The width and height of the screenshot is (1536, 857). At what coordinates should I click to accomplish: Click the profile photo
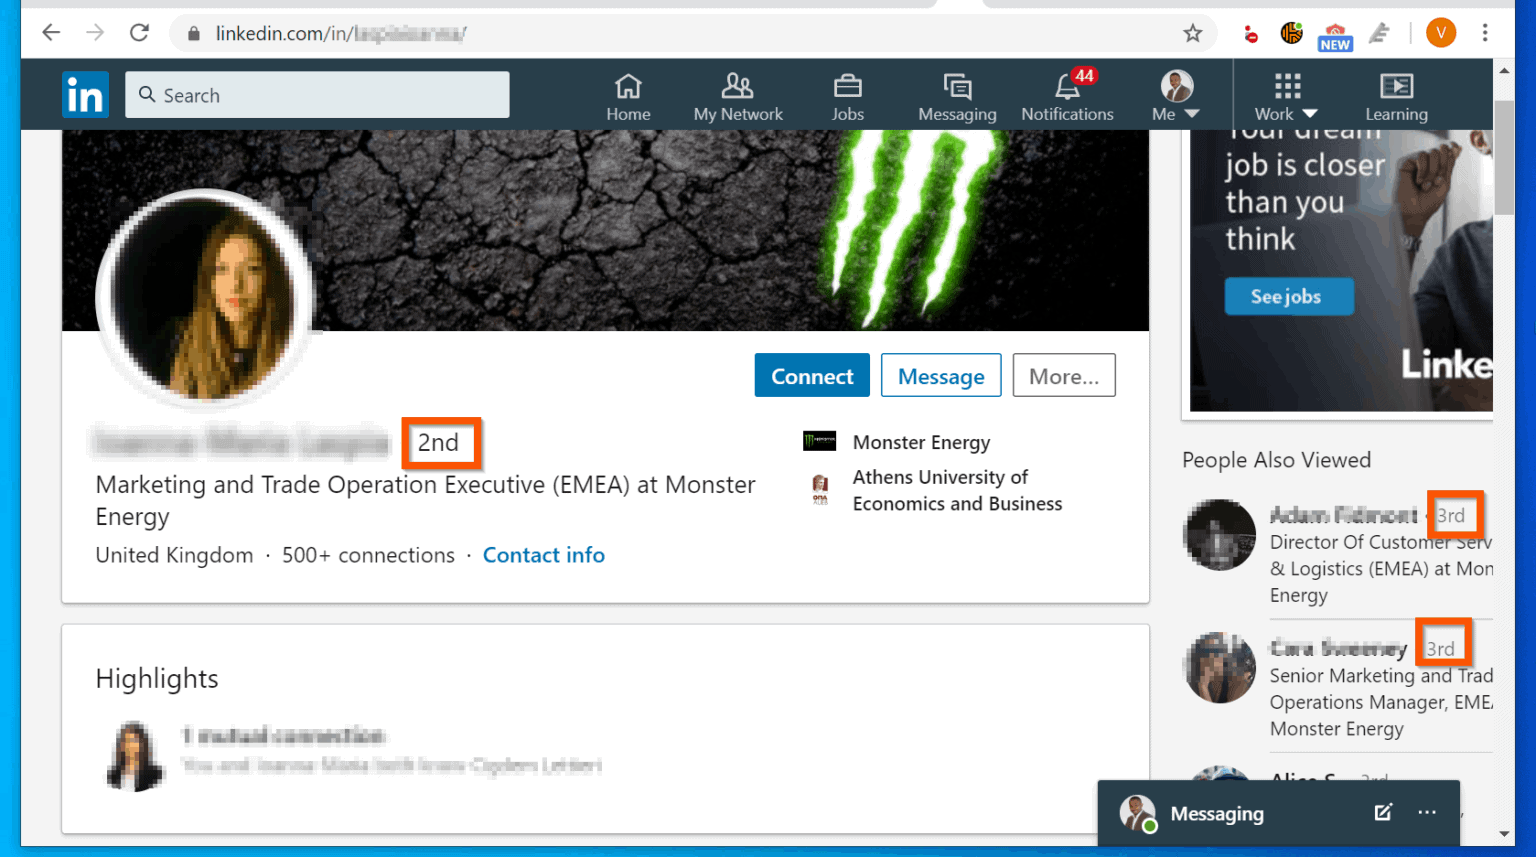[204, 299]
